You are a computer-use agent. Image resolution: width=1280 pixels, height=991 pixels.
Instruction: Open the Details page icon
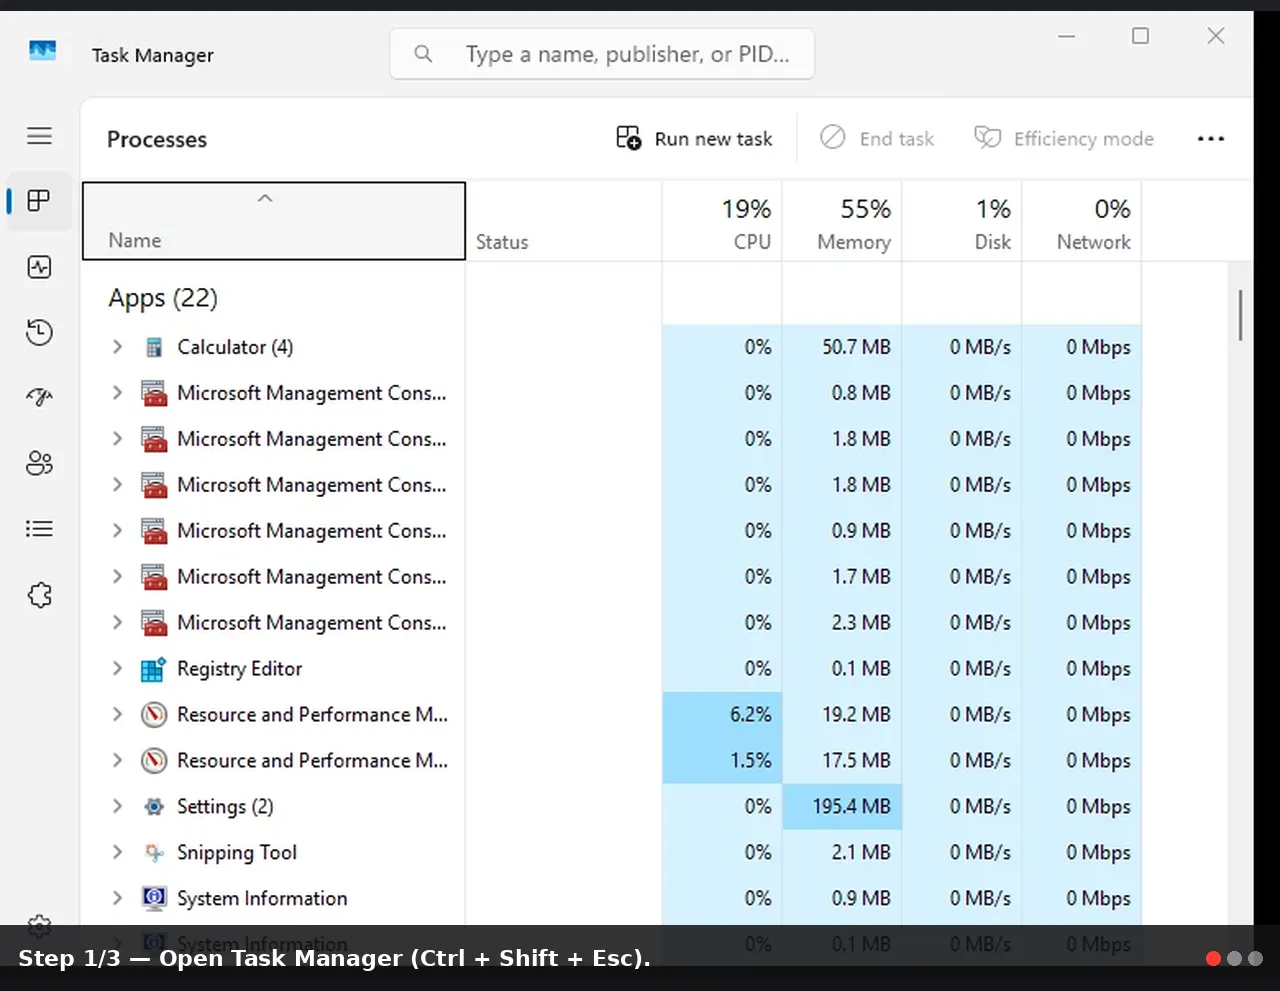[x=39, y=529]
